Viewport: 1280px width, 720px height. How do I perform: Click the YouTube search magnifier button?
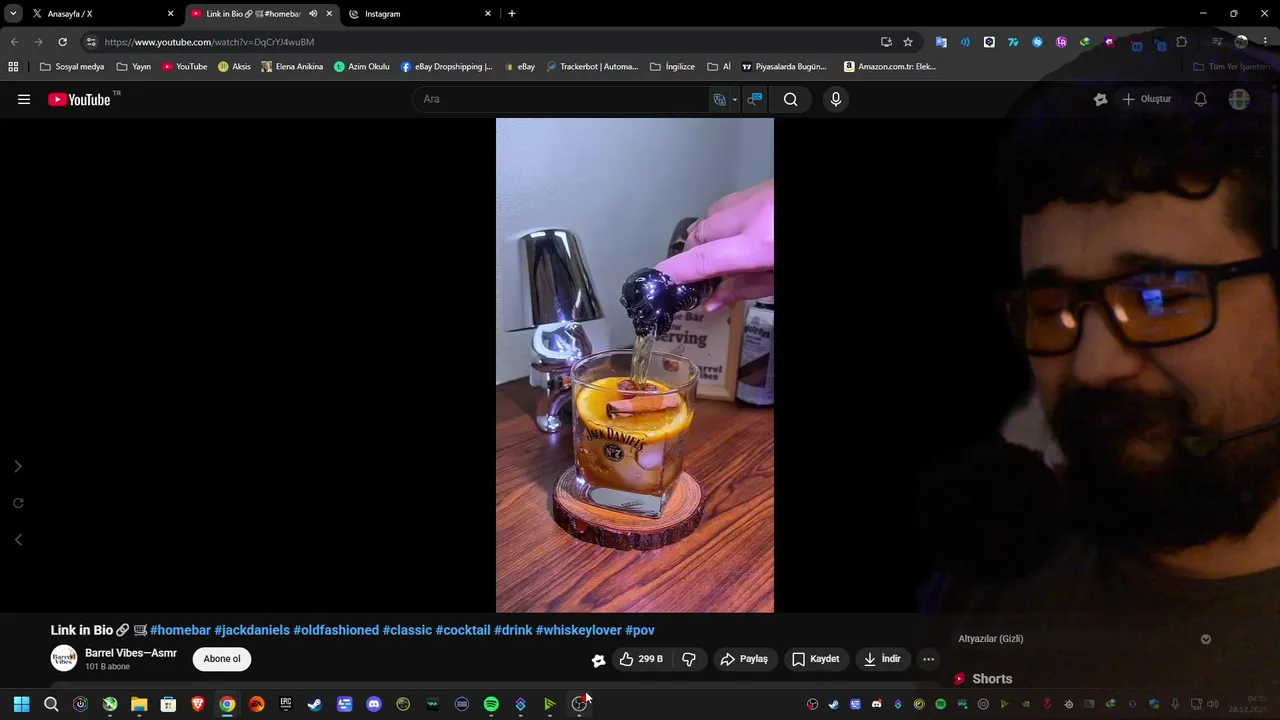(x=791, y=99)
